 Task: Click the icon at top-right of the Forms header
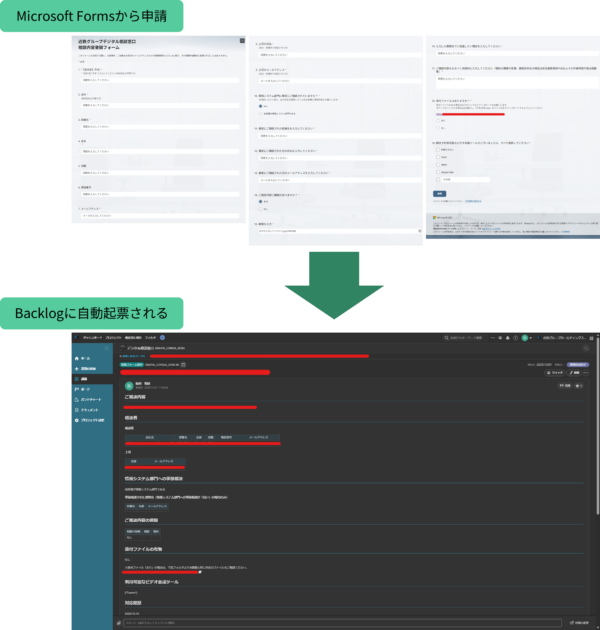click(x=242, y=41)
